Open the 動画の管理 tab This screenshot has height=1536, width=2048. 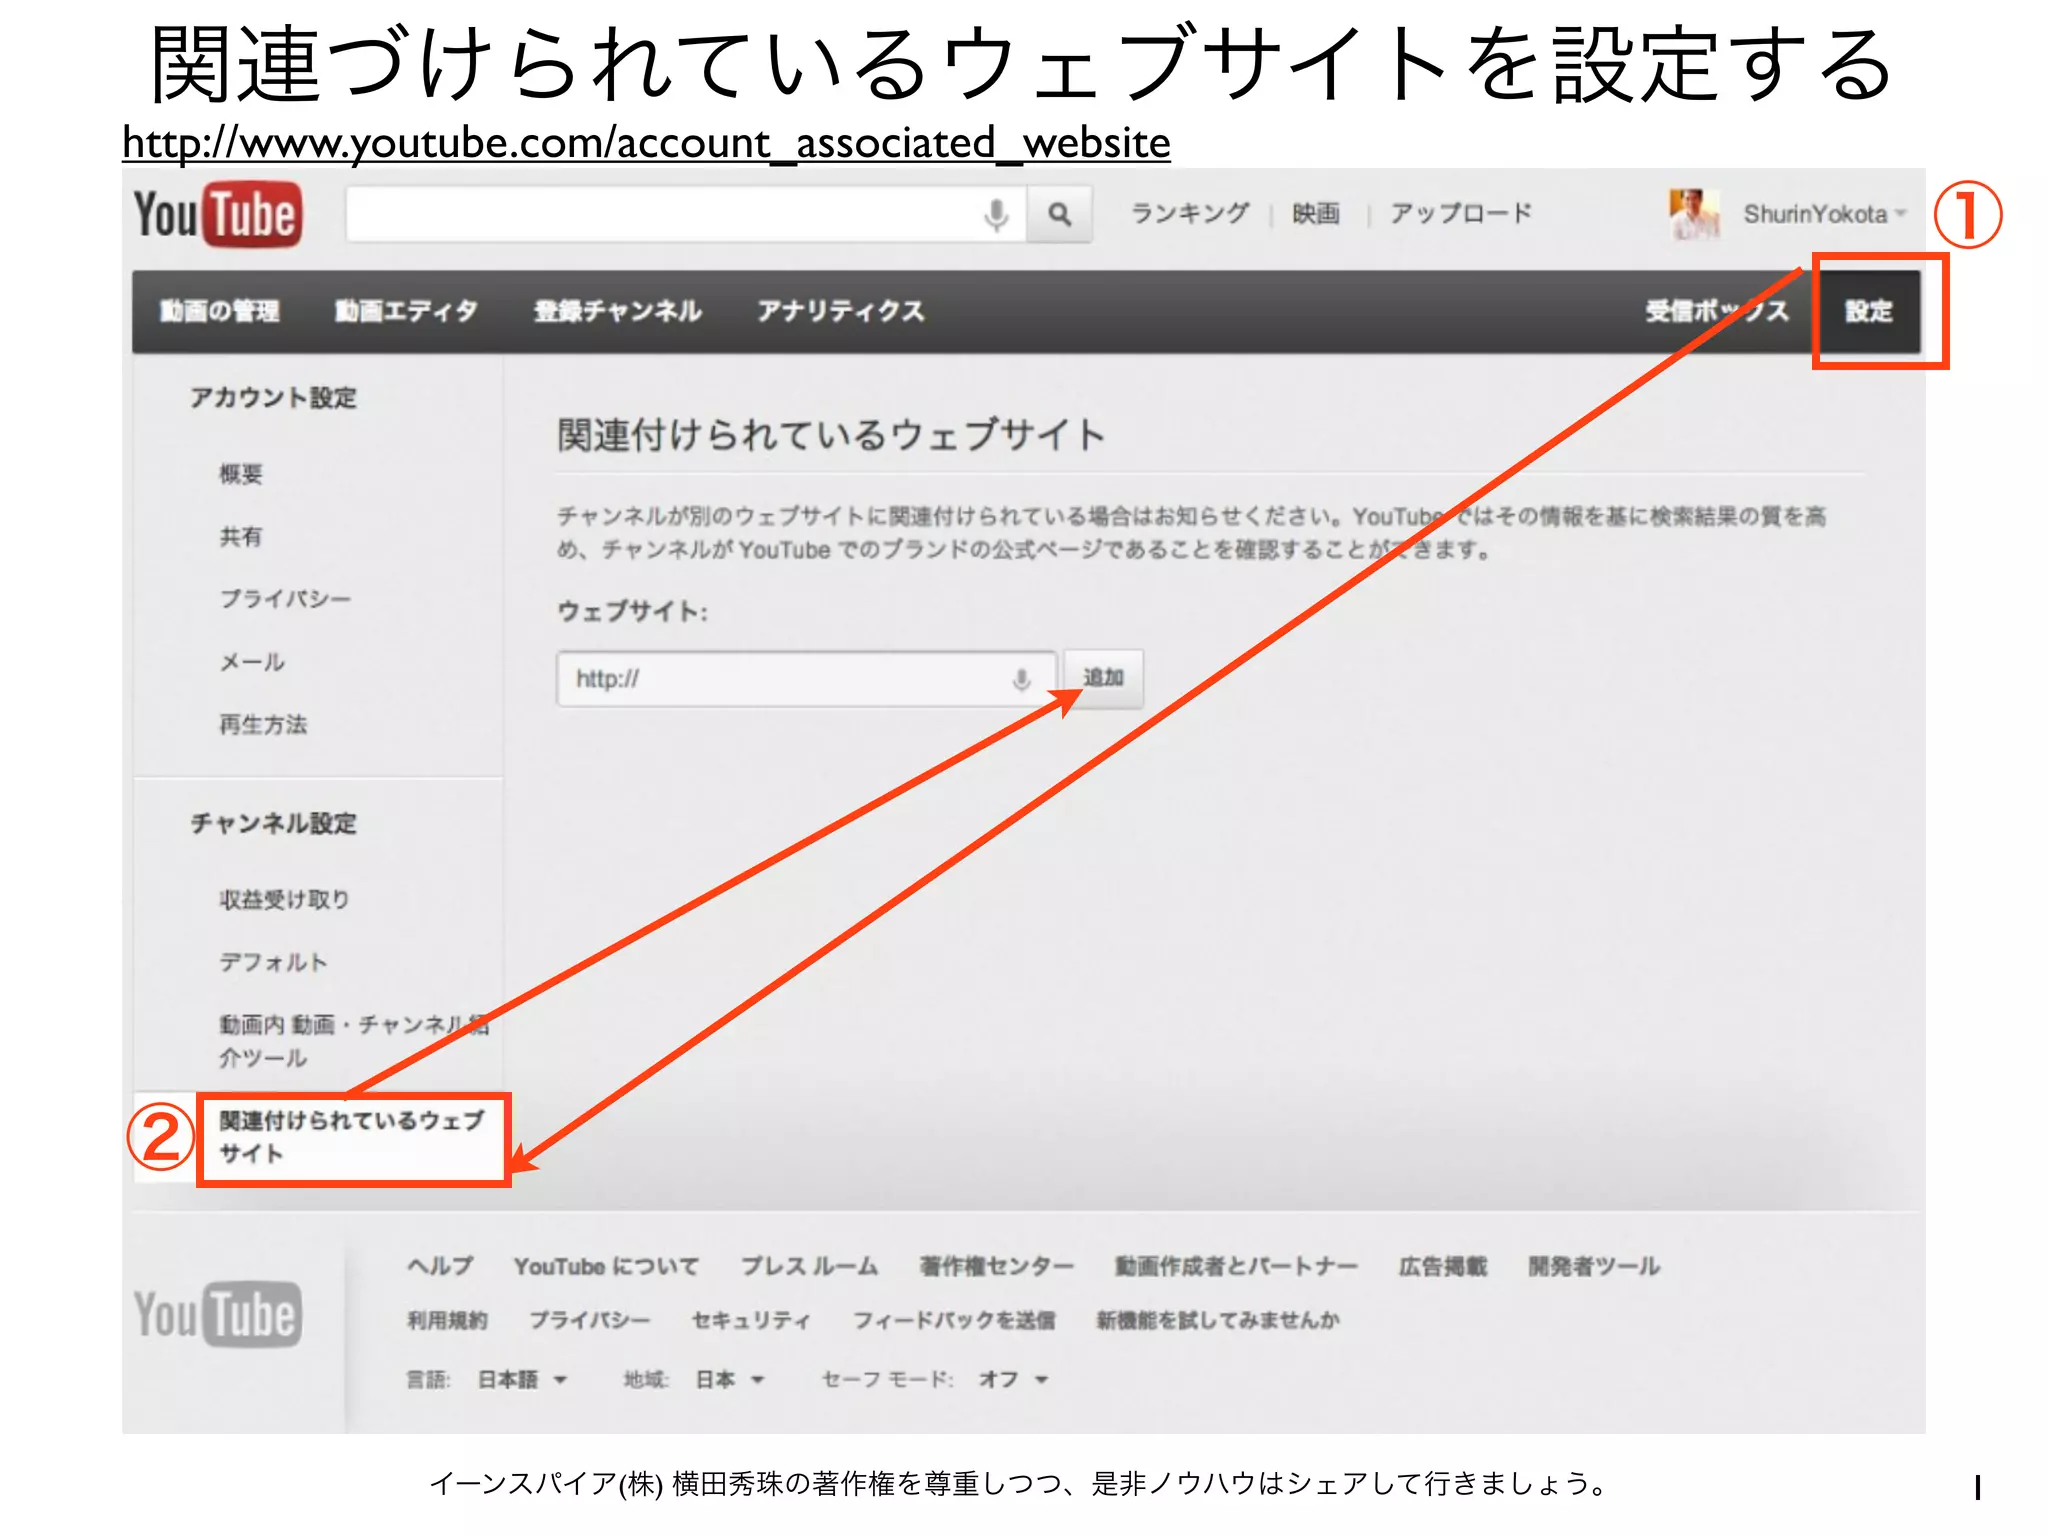click(220, 311)
